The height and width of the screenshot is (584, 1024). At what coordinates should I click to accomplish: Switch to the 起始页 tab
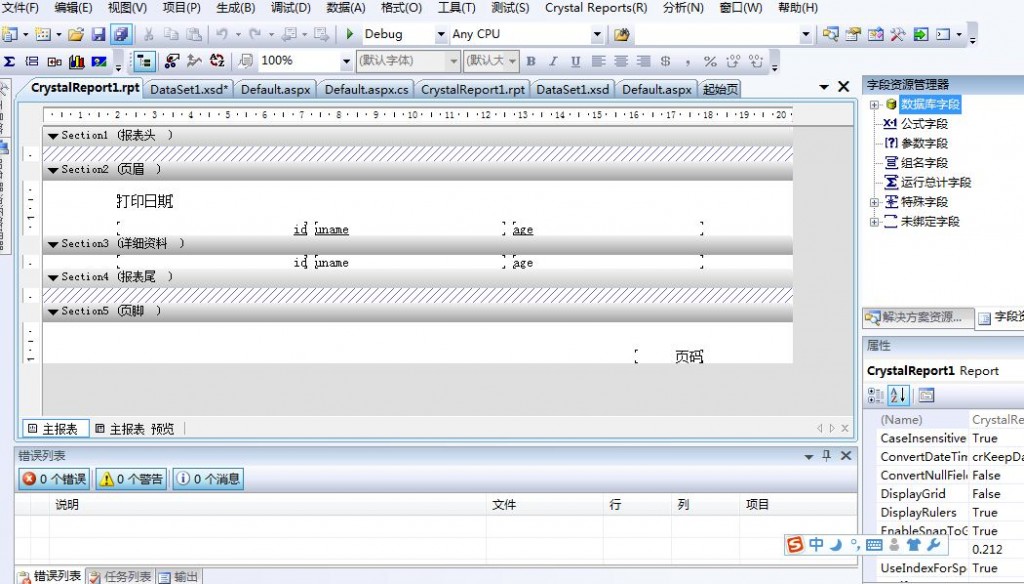[x=720, y=89]
